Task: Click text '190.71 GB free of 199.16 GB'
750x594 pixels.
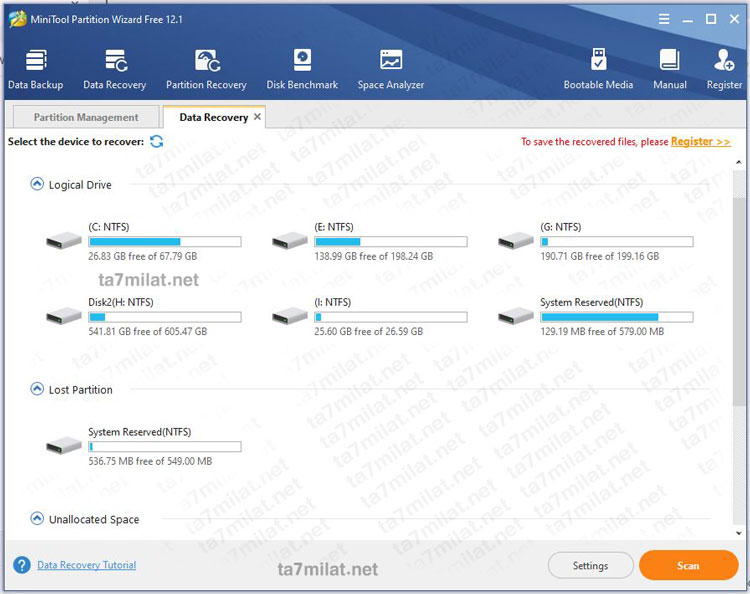Action: pyautogui.click(x=600, y=256)
